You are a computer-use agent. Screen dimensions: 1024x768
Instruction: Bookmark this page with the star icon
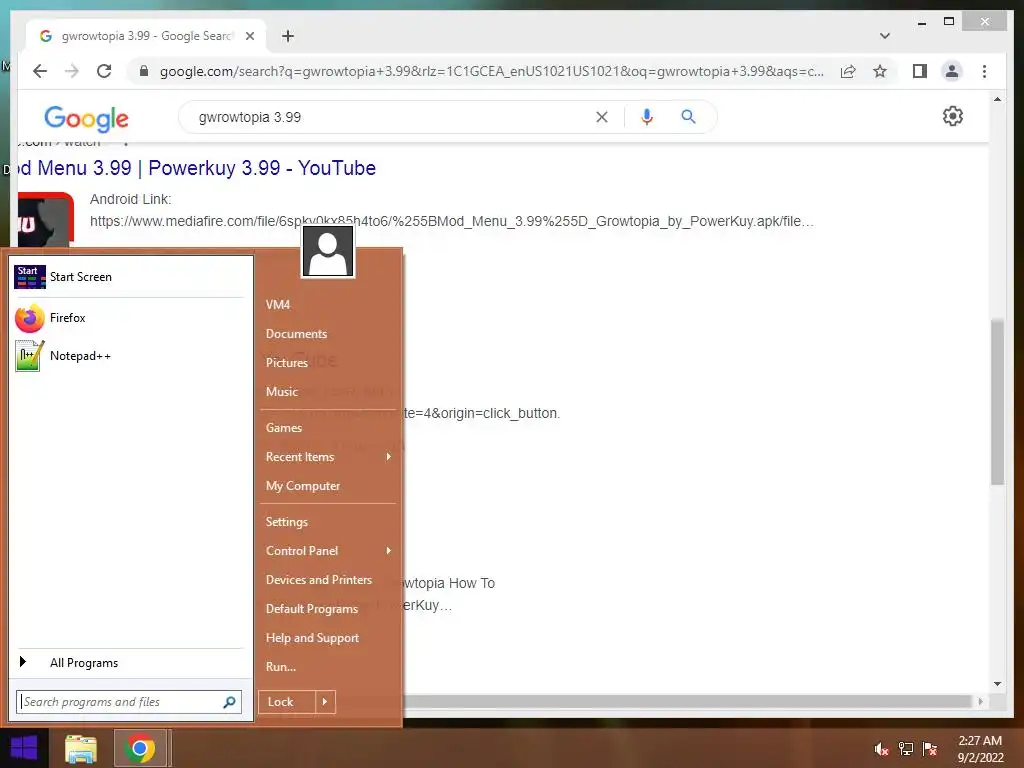tap(880, 71)
